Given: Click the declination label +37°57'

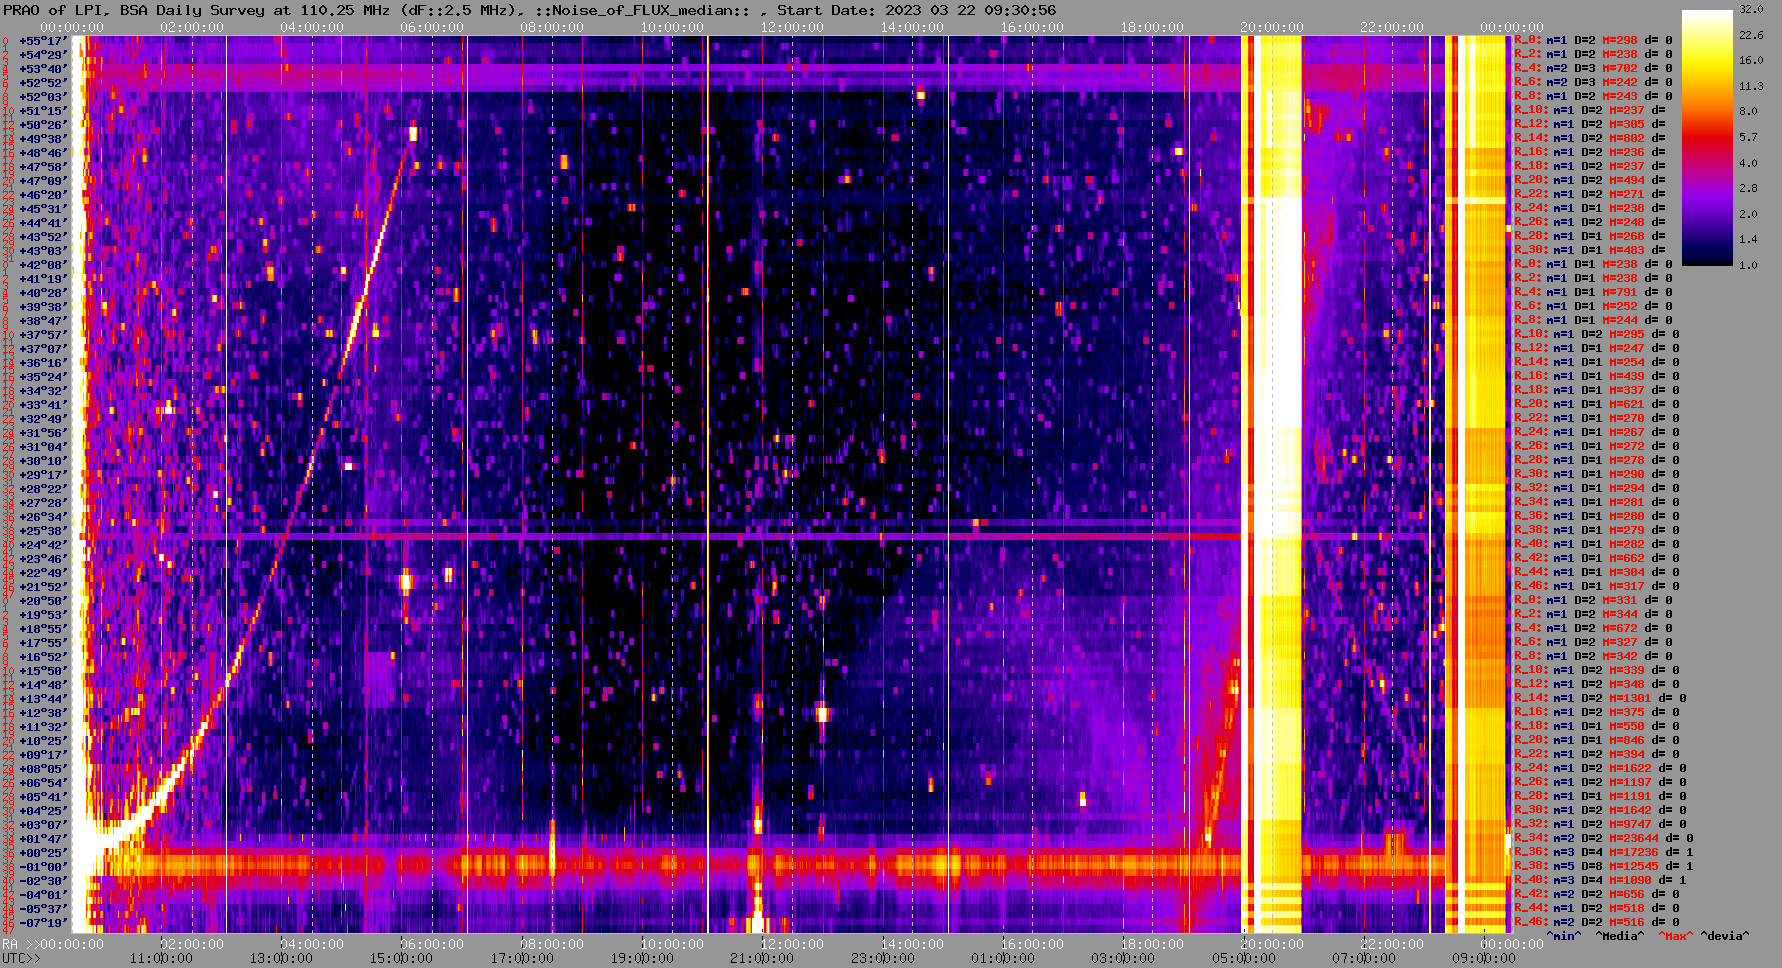Looking at the screenshot, I should point(43,335).
